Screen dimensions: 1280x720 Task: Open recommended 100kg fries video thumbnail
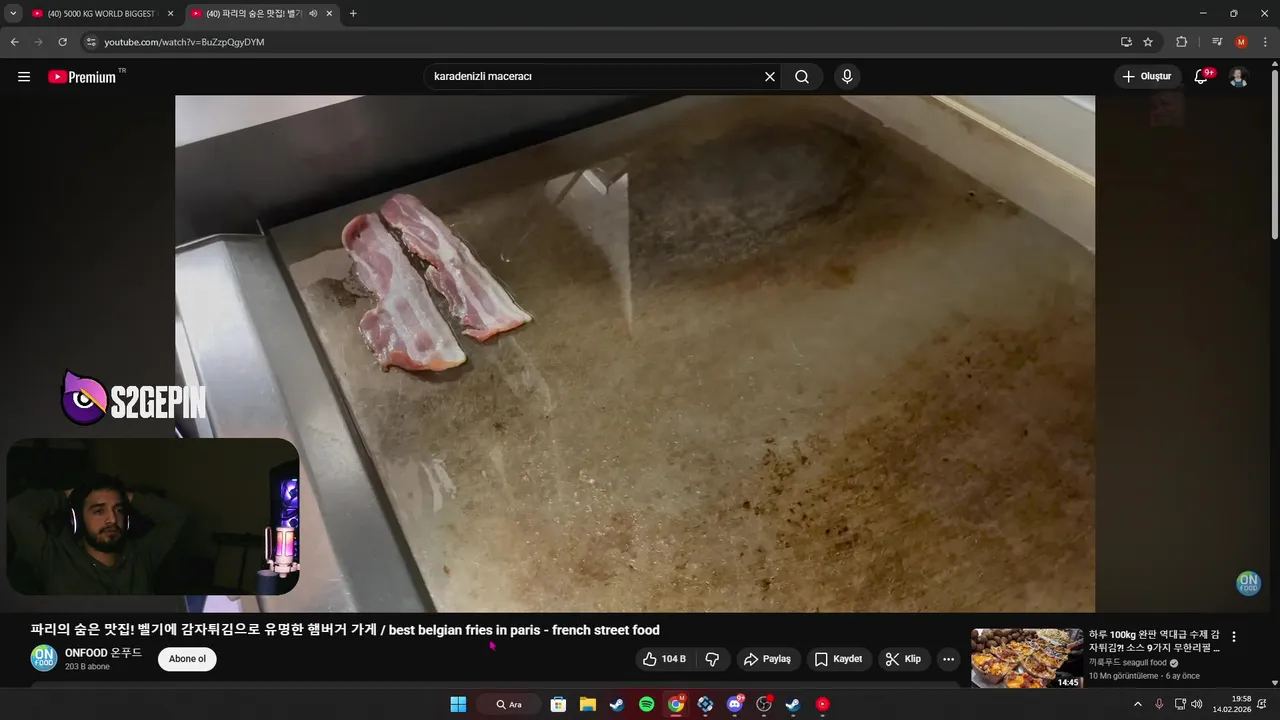point(1027,658)
